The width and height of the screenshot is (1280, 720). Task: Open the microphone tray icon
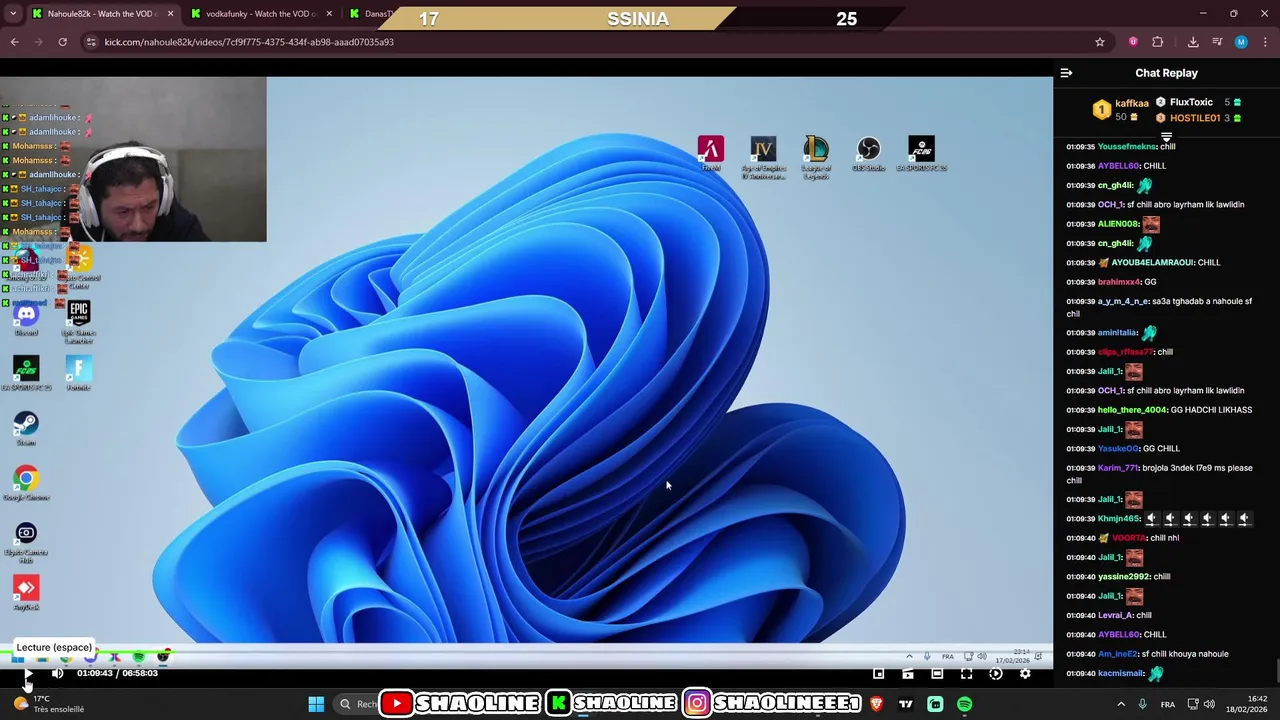tap(1143, 704)
